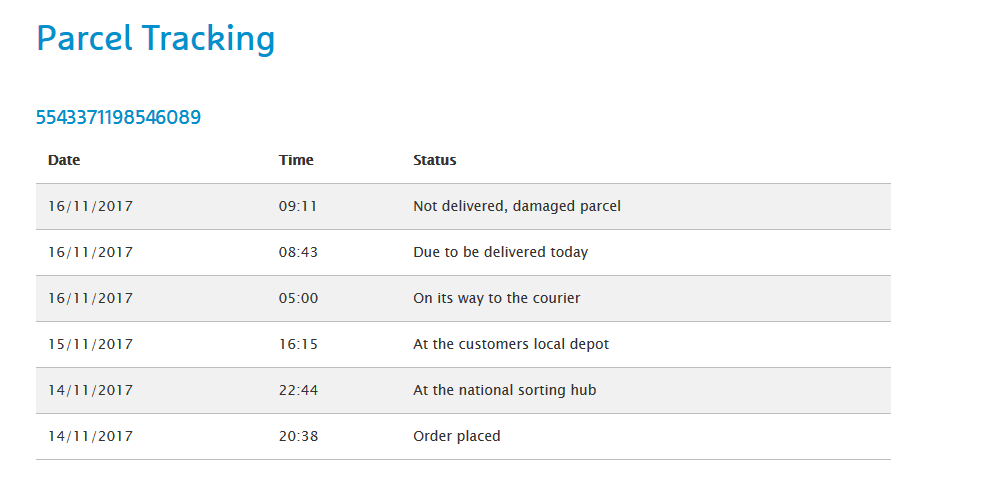Click 'At the customers local depot' status
This screenshot has width=983, height=499.
(x=510, y=345)
